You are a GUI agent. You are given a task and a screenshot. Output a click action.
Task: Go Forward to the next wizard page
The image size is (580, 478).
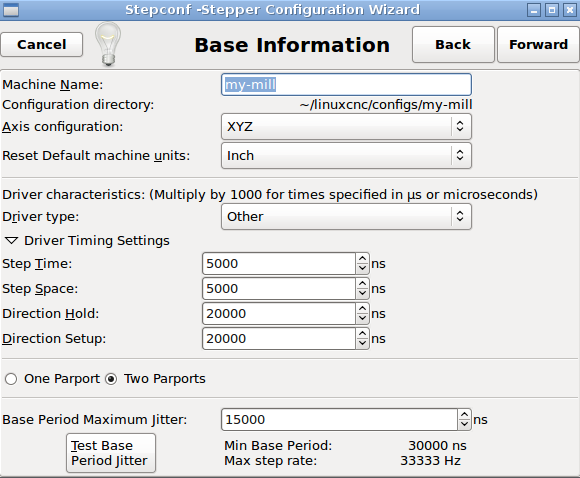(538, 44)
